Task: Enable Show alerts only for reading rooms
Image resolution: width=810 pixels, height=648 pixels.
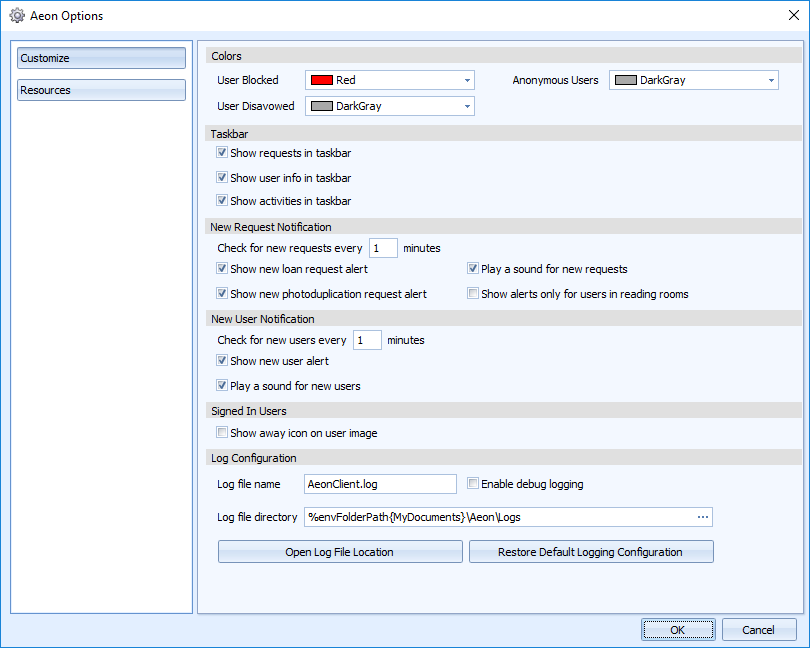Action: [473, 294]
